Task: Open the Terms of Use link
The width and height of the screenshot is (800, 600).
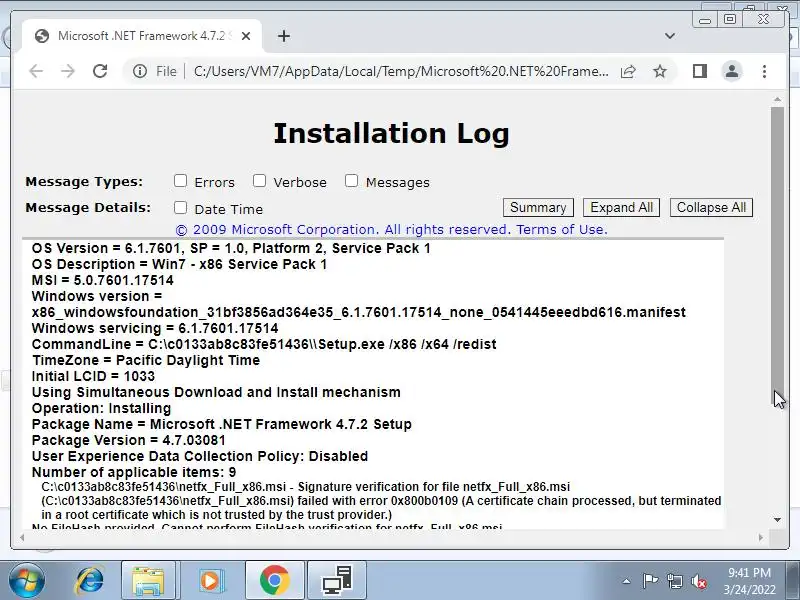Action: click(x=562, y=230)
